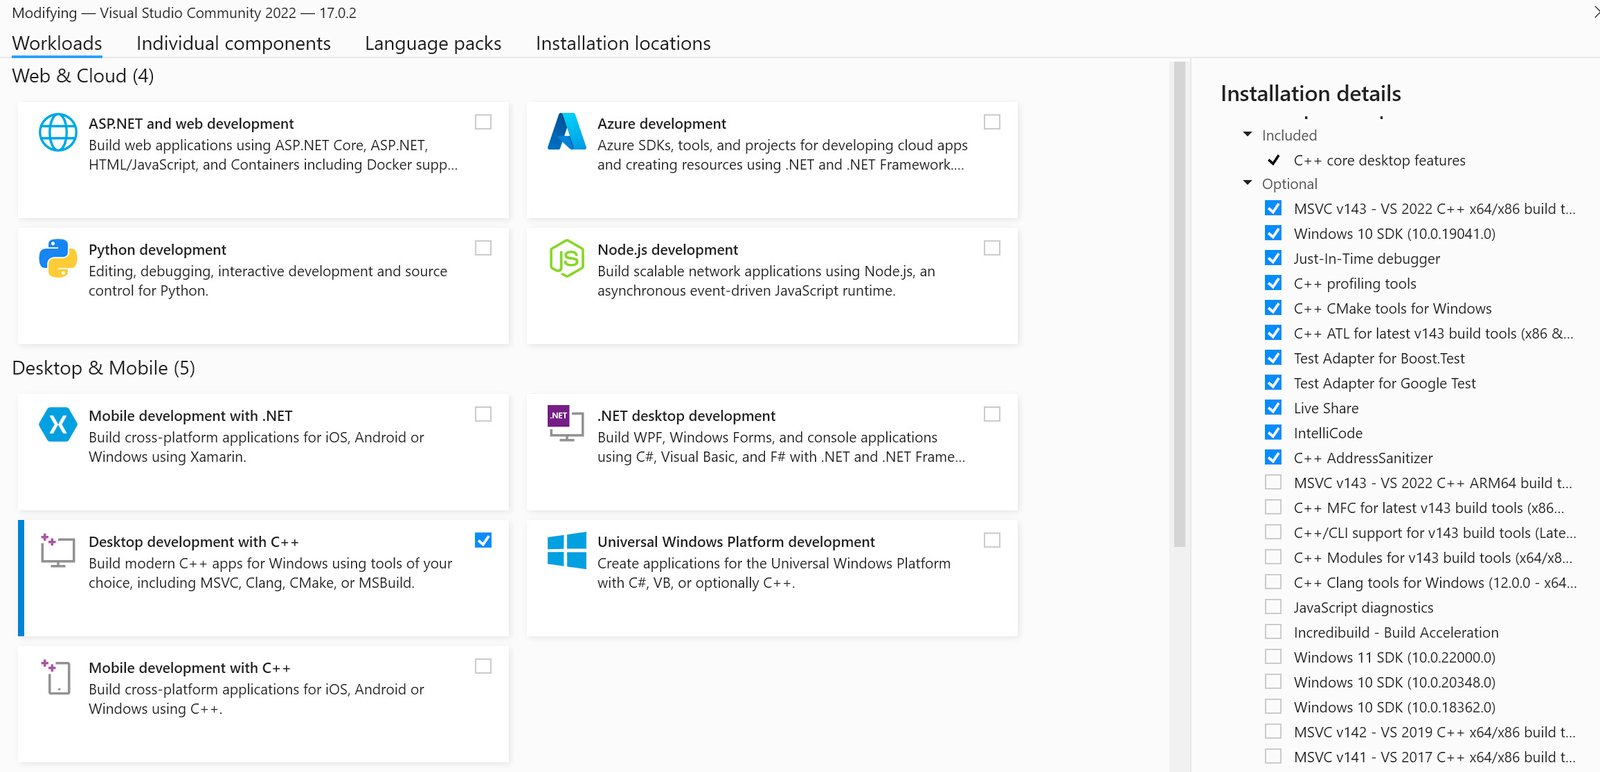The image size is (1600, 772).
Task: Click the Web & Cloud (4) heading
Action: pos(83,76)
